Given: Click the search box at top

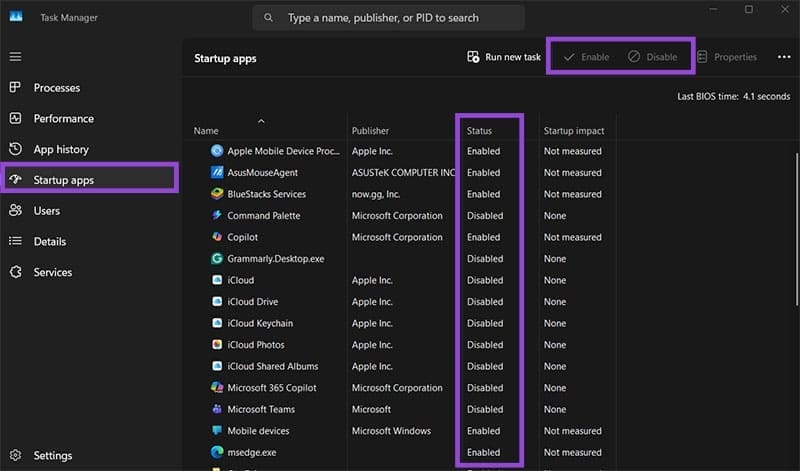Looking at the screenshot, I should [389, 17].
